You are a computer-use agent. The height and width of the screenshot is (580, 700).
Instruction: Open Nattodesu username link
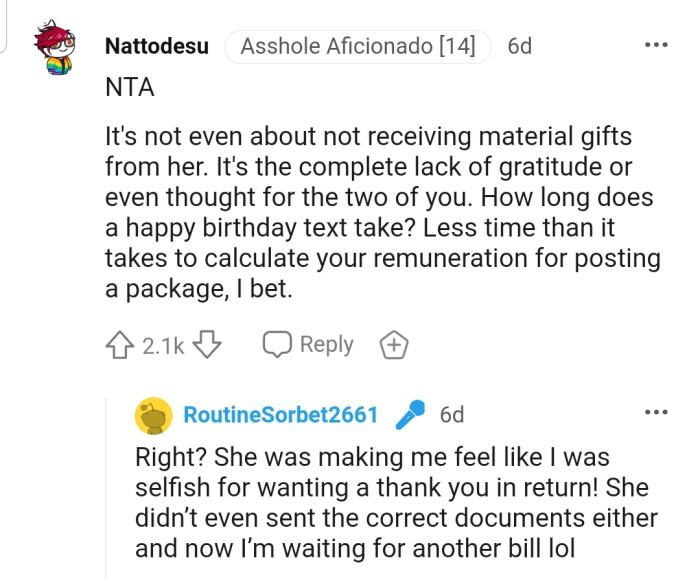[x=157, y=46]
